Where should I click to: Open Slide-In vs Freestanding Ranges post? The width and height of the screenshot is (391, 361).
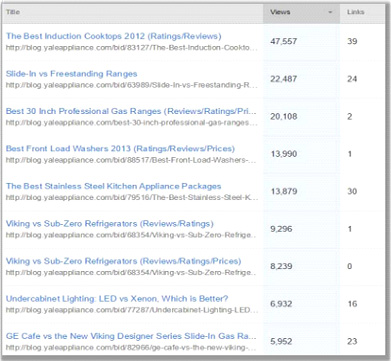point(71,74)
